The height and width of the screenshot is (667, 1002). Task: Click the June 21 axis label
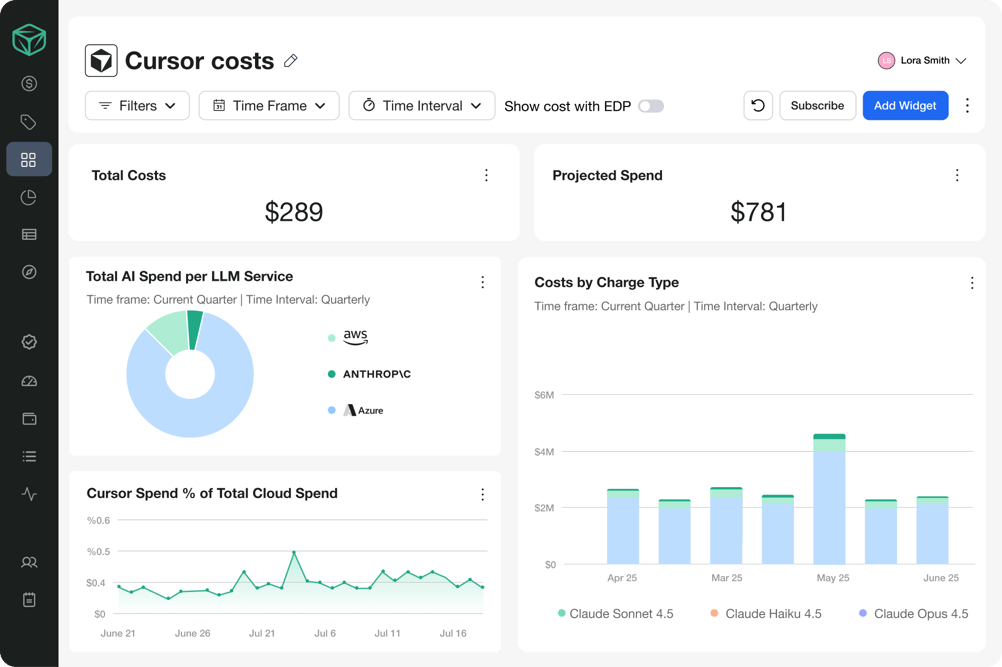[118, 633]
